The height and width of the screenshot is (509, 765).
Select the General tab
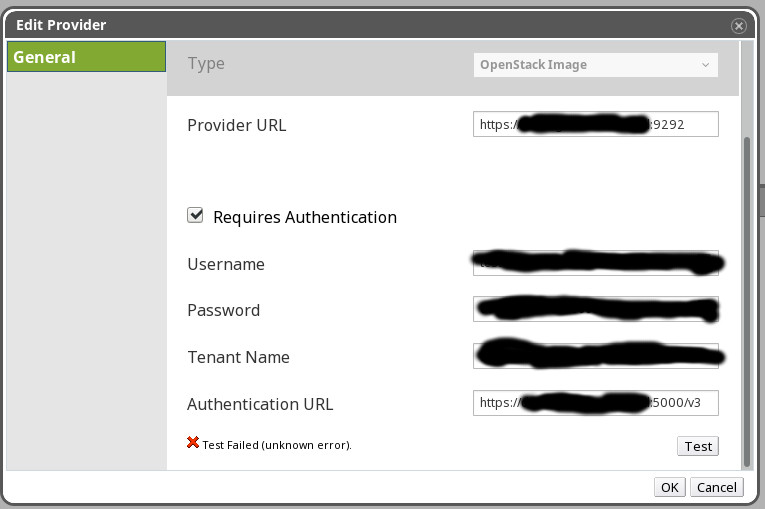point(86,57)
